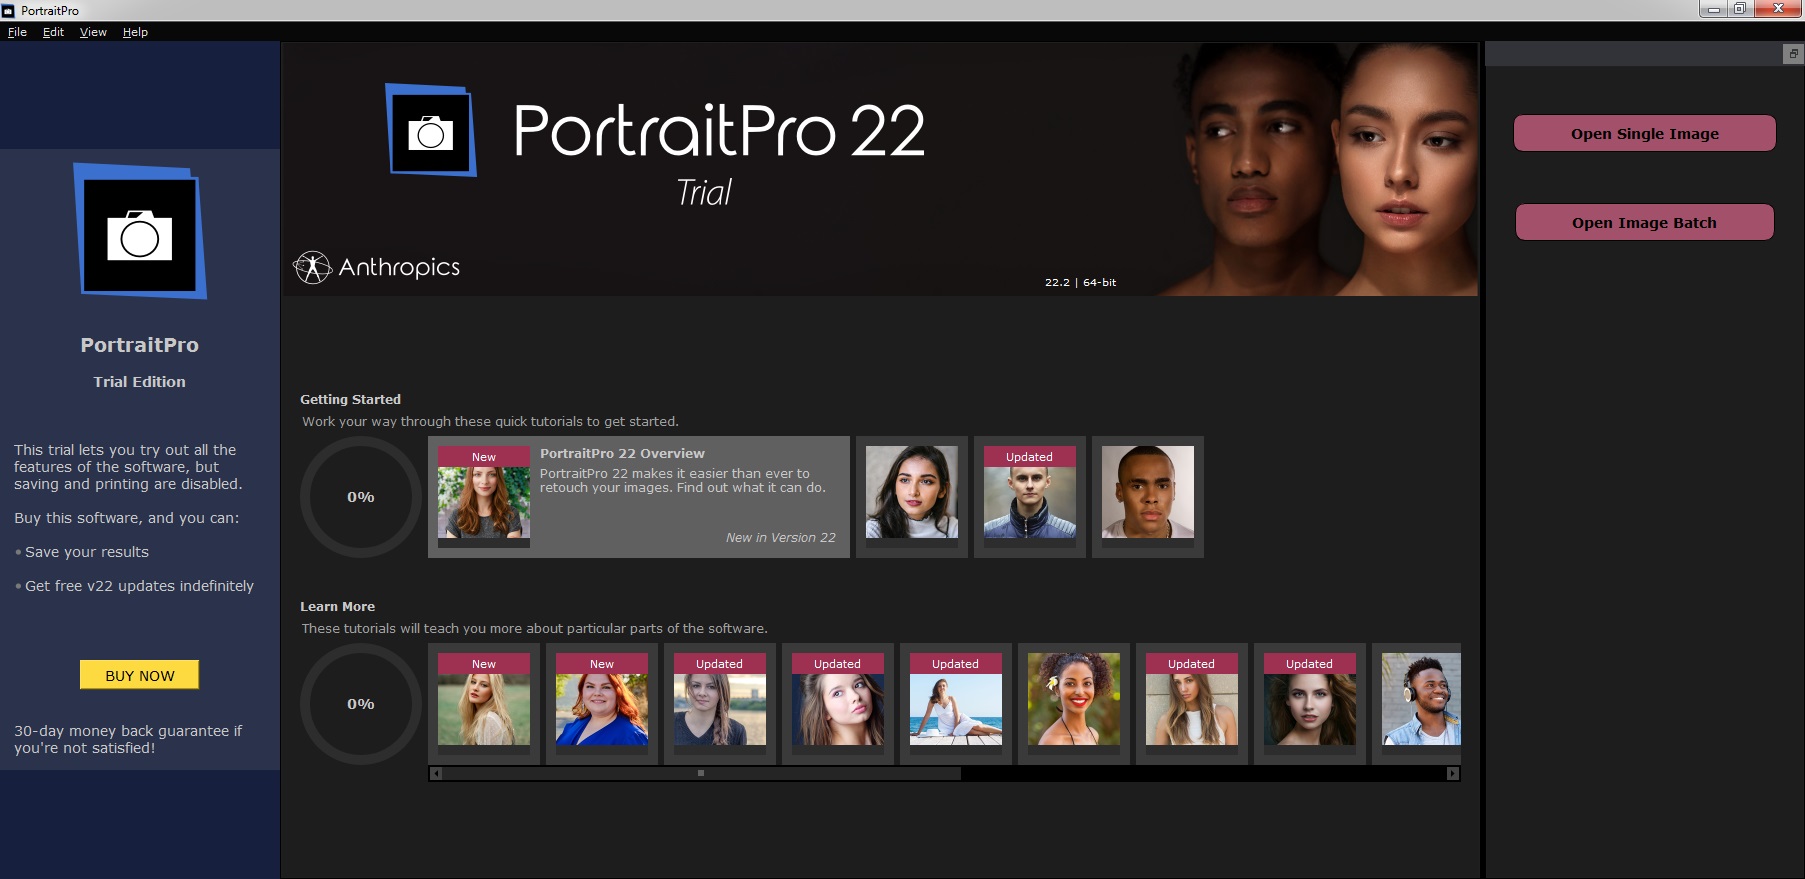Click the panel undock icon top right
Image resolution: width=1805 pixels, height=879 pixels.
(x=1793, y=54)
